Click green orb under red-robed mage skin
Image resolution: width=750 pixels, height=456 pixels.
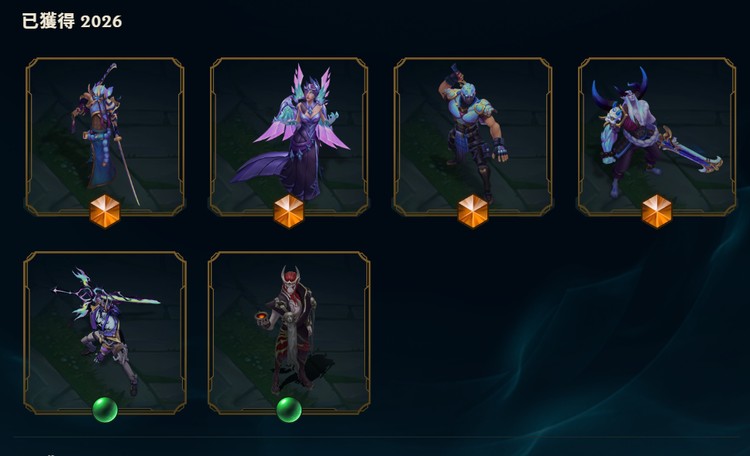point(289,410)
